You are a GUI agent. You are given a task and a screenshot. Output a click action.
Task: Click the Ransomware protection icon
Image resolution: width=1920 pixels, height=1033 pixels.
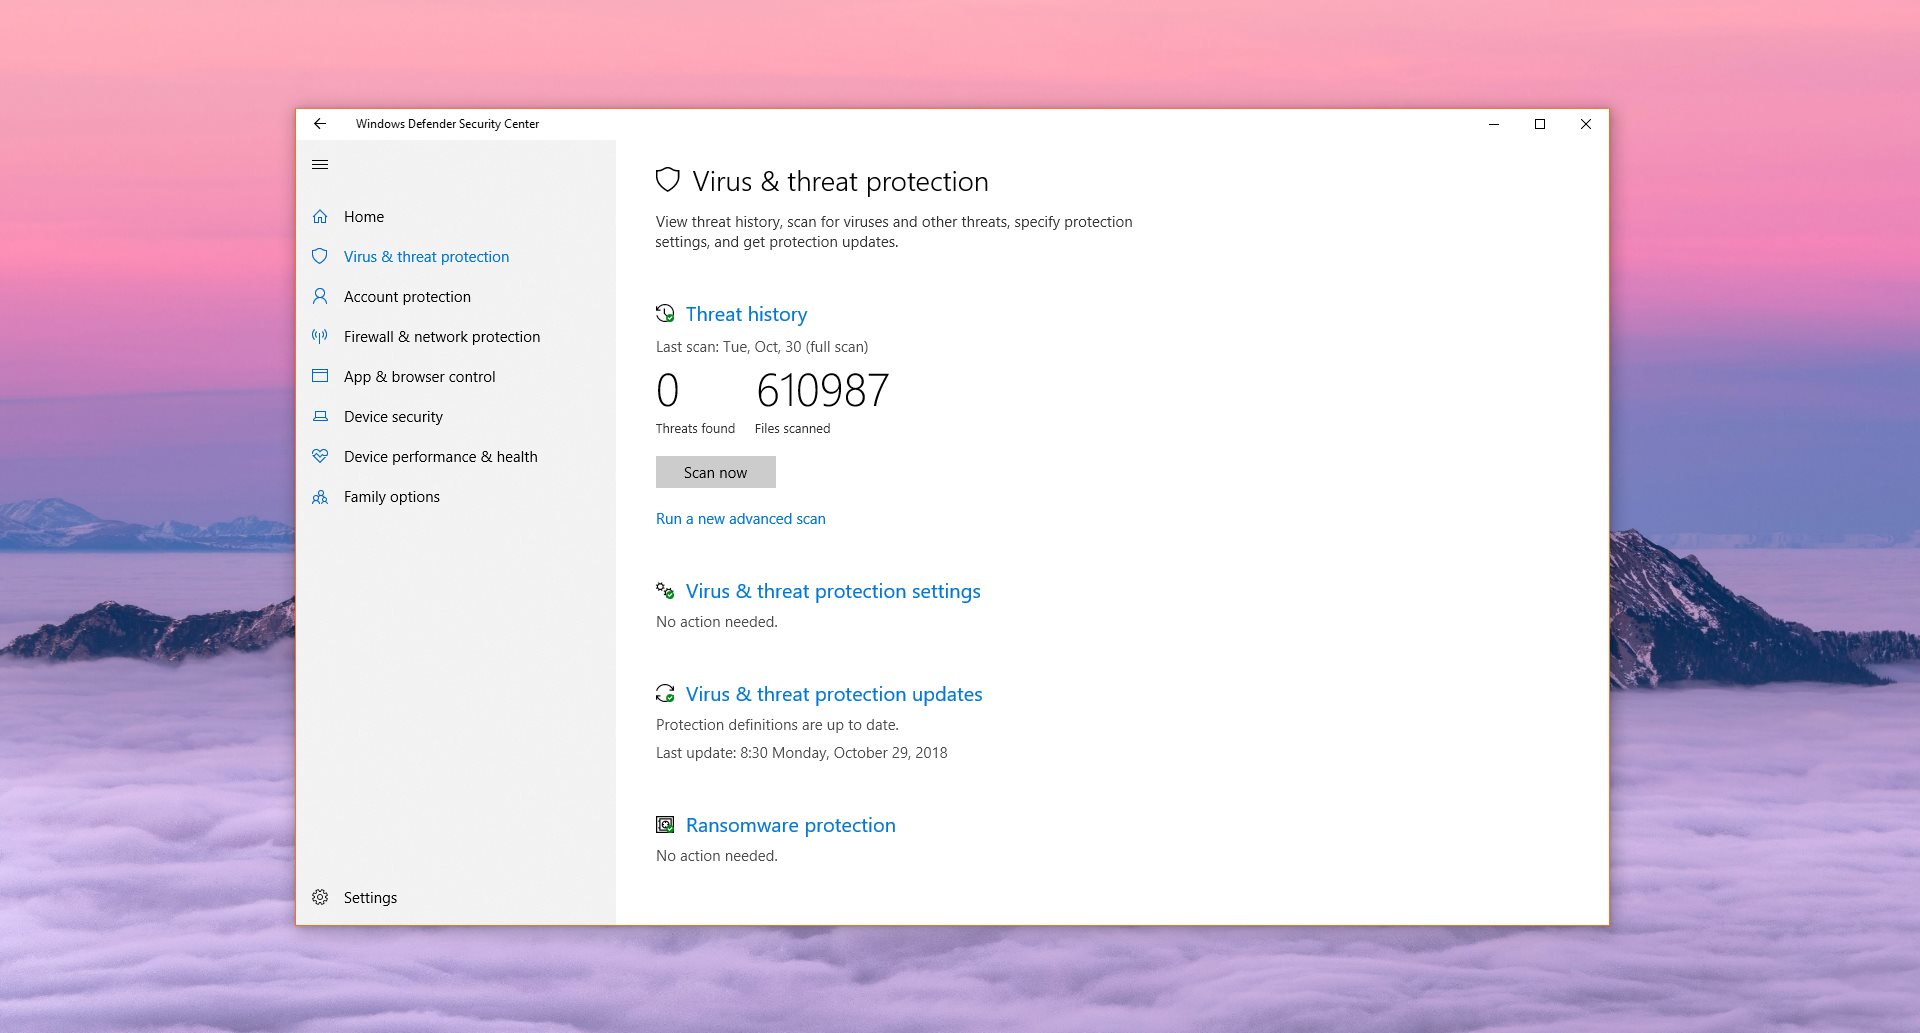click(665, 825)
